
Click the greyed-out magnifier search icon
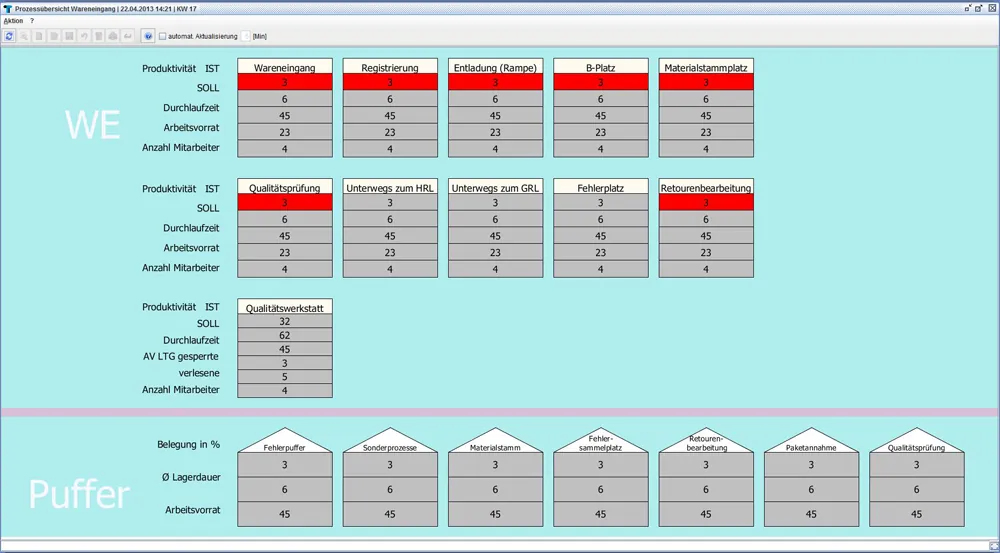(24, 36)
